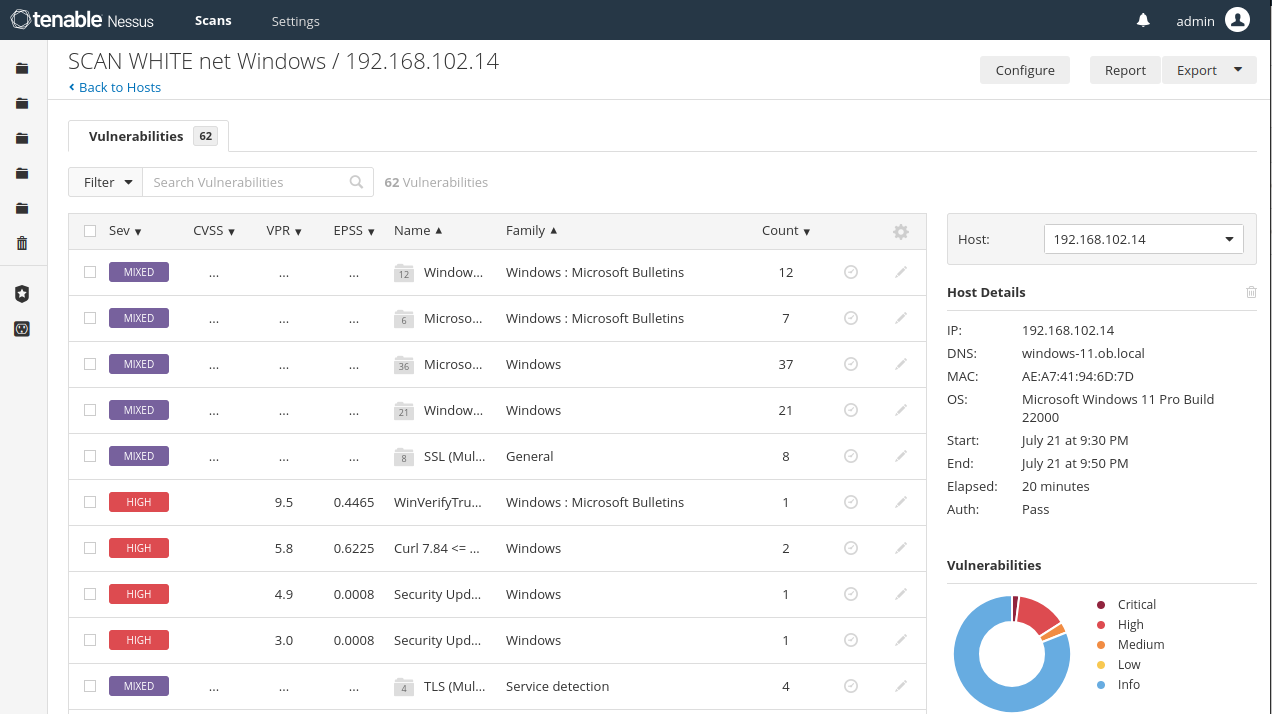Open the Filter dropdown
This screenshot has width=1272, height=714.
[105, 182]
